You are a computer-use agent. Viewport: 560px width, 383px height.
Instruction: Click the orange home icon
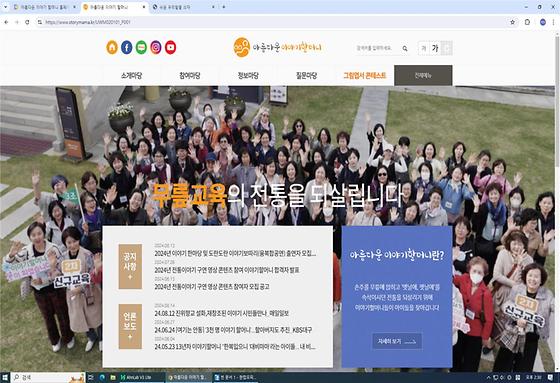point(112,47)
